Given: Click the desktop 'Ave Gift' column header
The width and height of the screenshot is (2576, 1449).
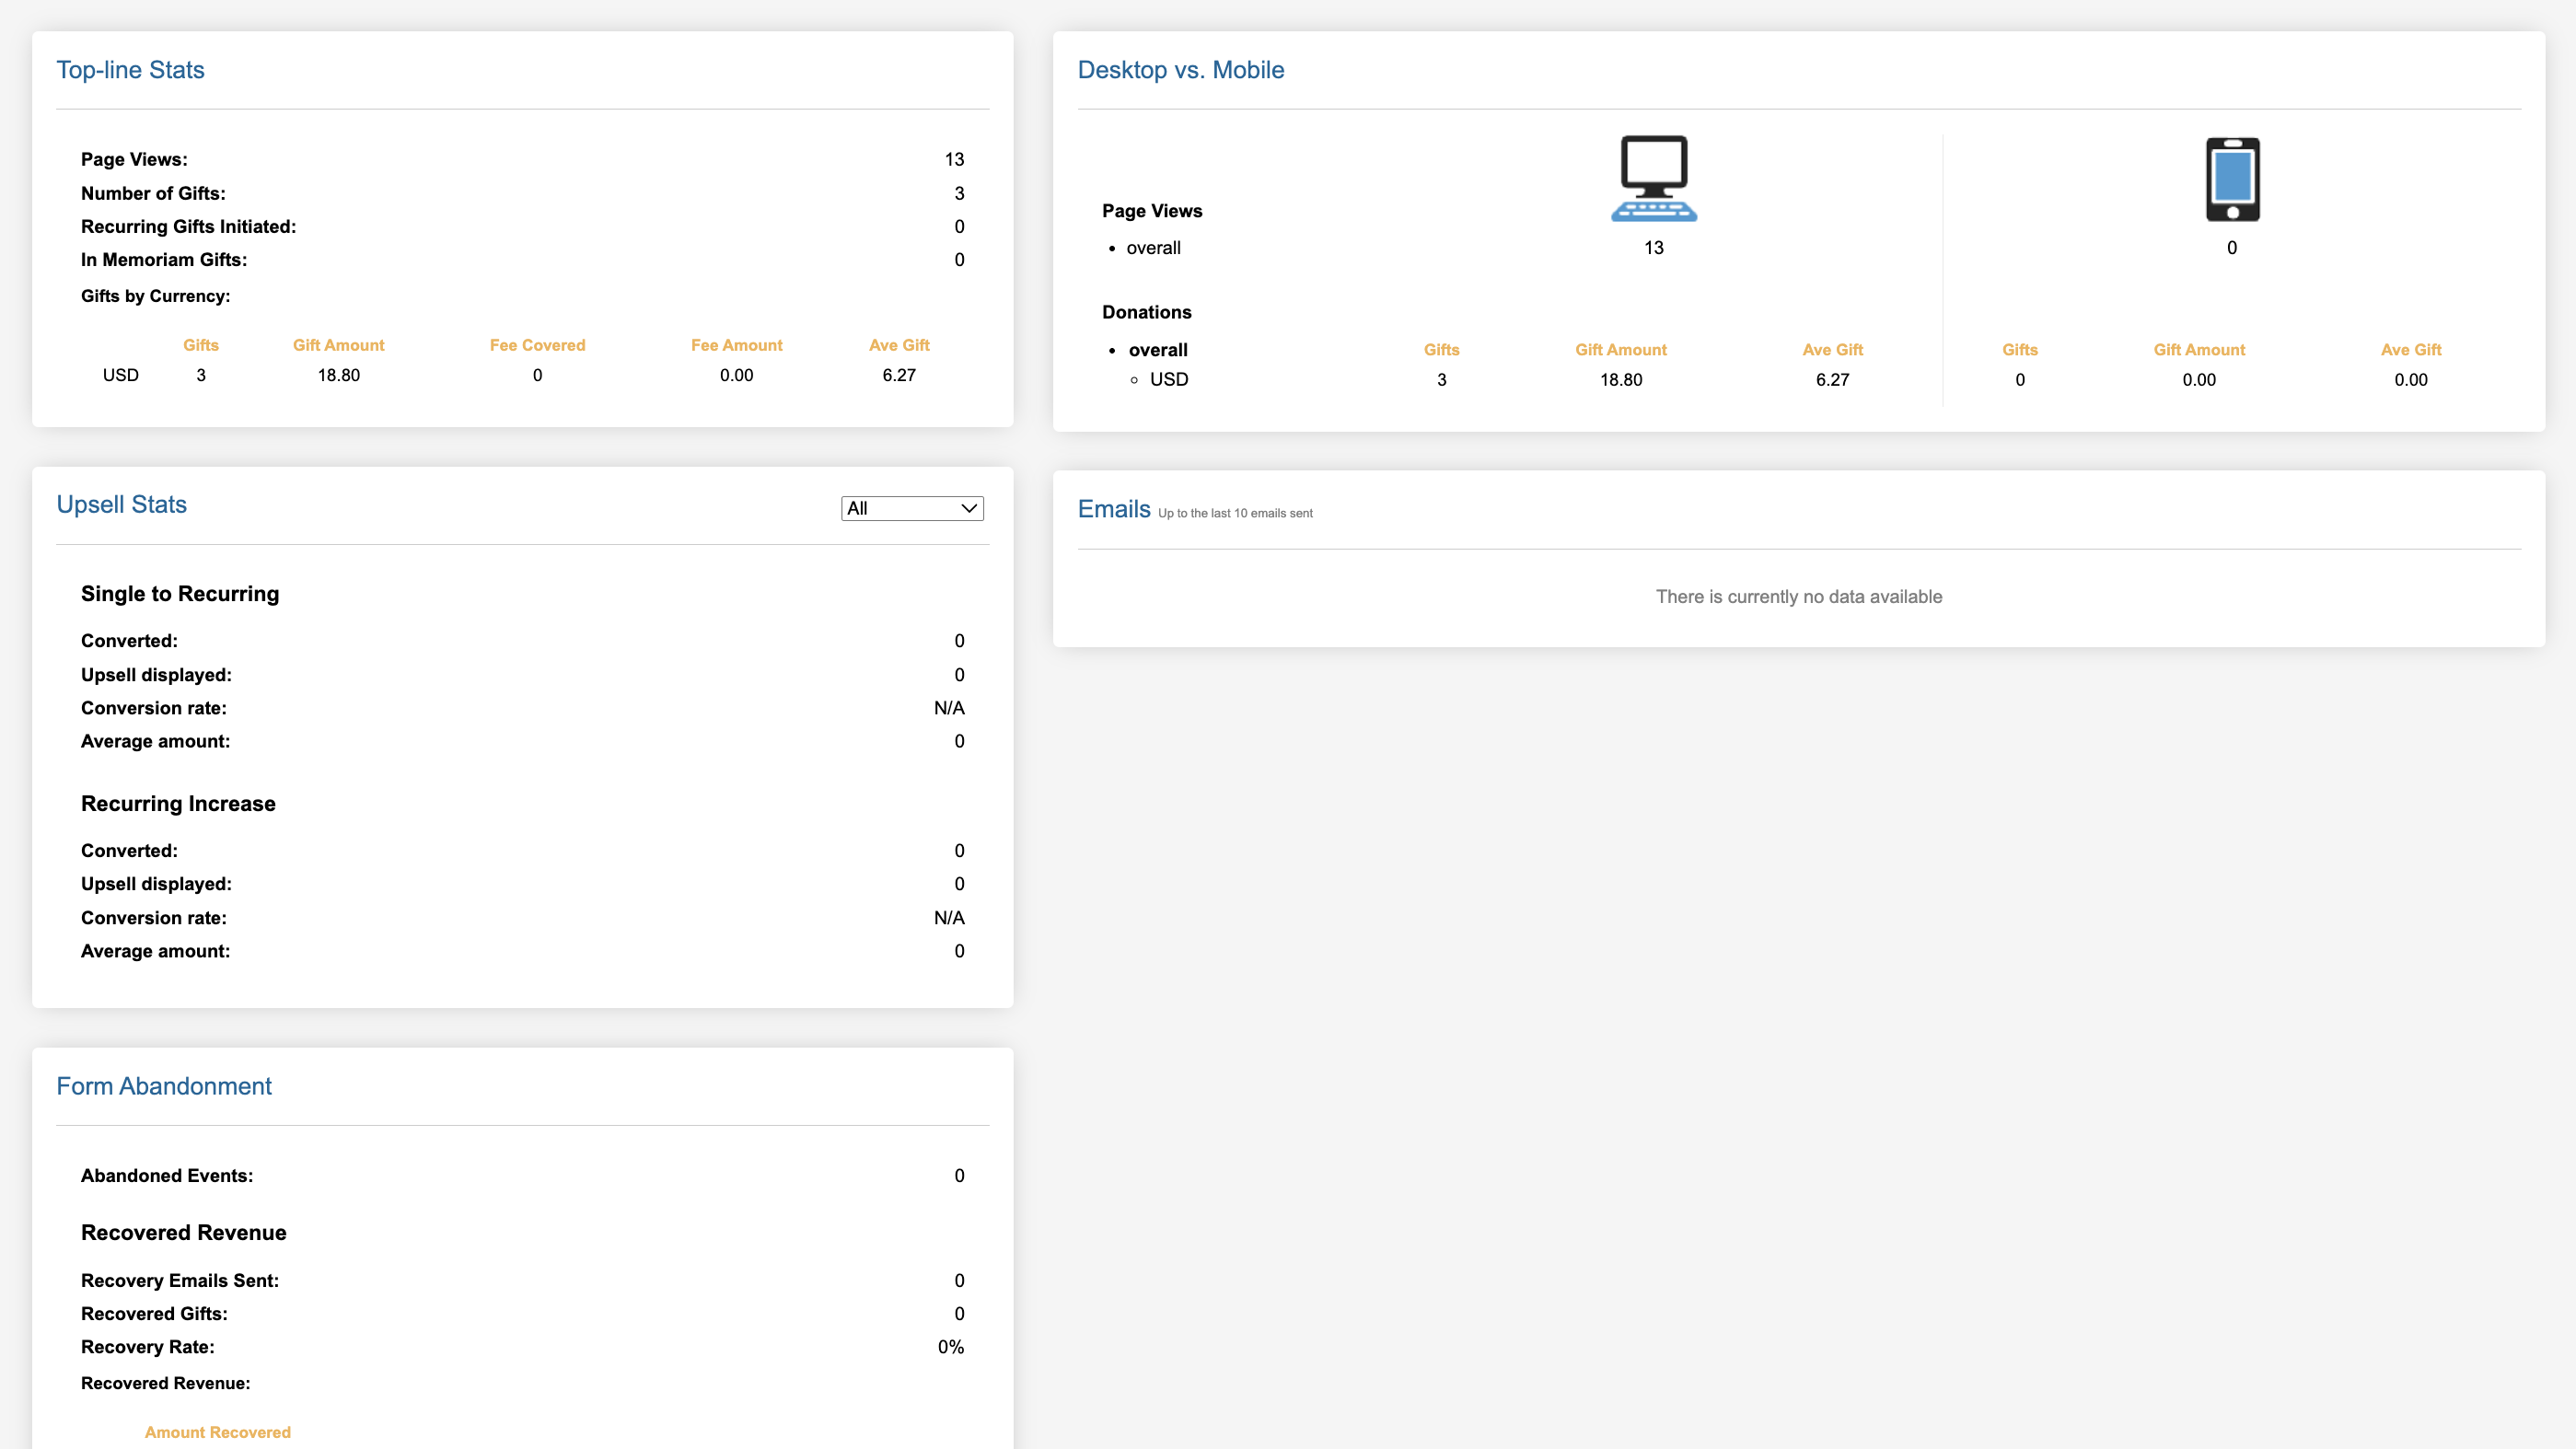Looking at the screenshot, I should pyautogui.click(x=1833, y=349).
